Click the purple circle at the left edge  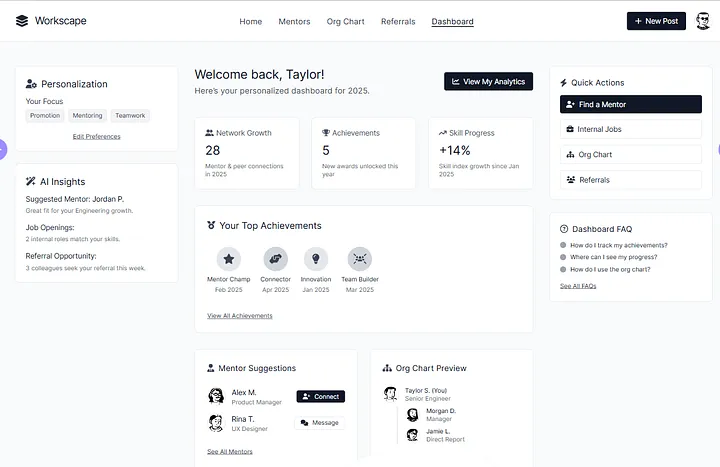[x=3, y=149]
